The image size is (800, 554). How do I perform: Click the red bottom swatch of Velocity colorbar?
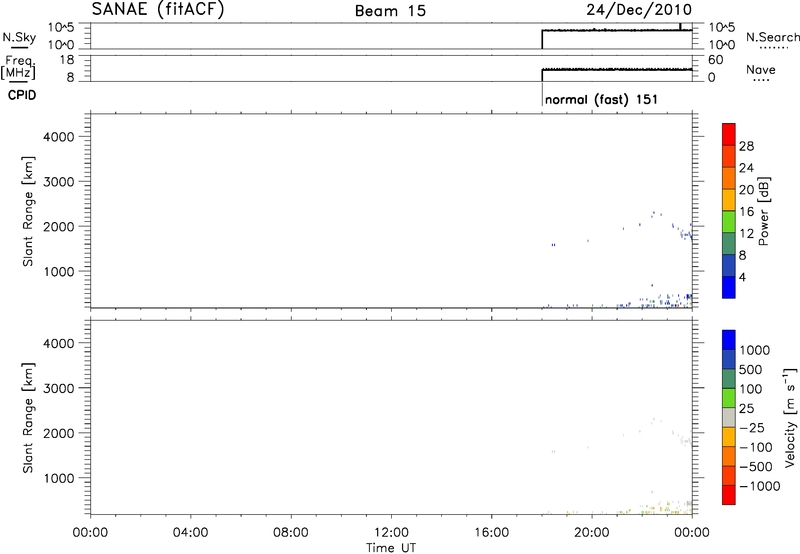click(x=729, y=495)
